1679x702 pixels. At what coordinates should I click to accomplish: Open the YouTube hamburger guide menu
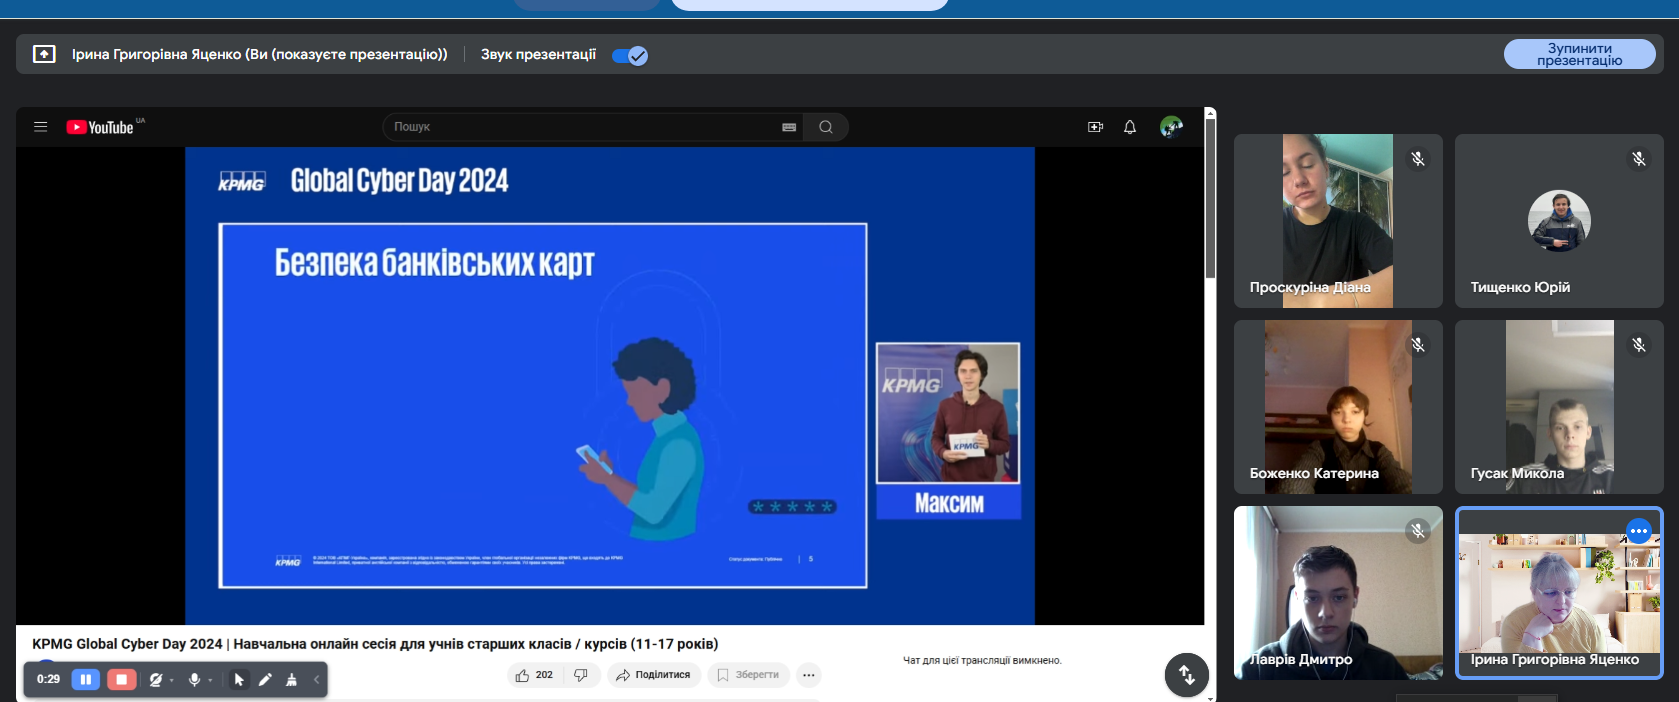(40, 127)
